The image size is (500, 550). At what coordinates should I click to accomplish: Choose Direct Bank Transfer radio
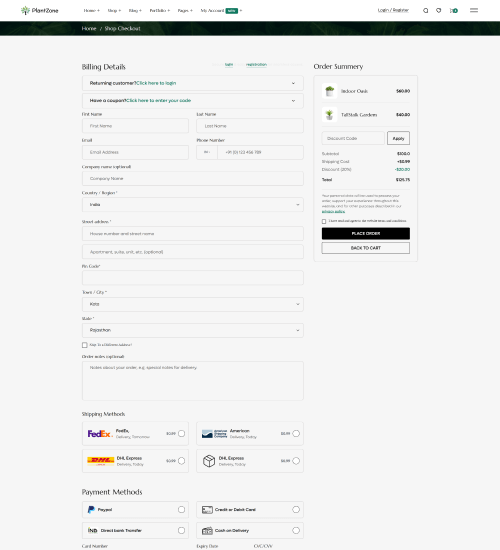click(181, 530)
